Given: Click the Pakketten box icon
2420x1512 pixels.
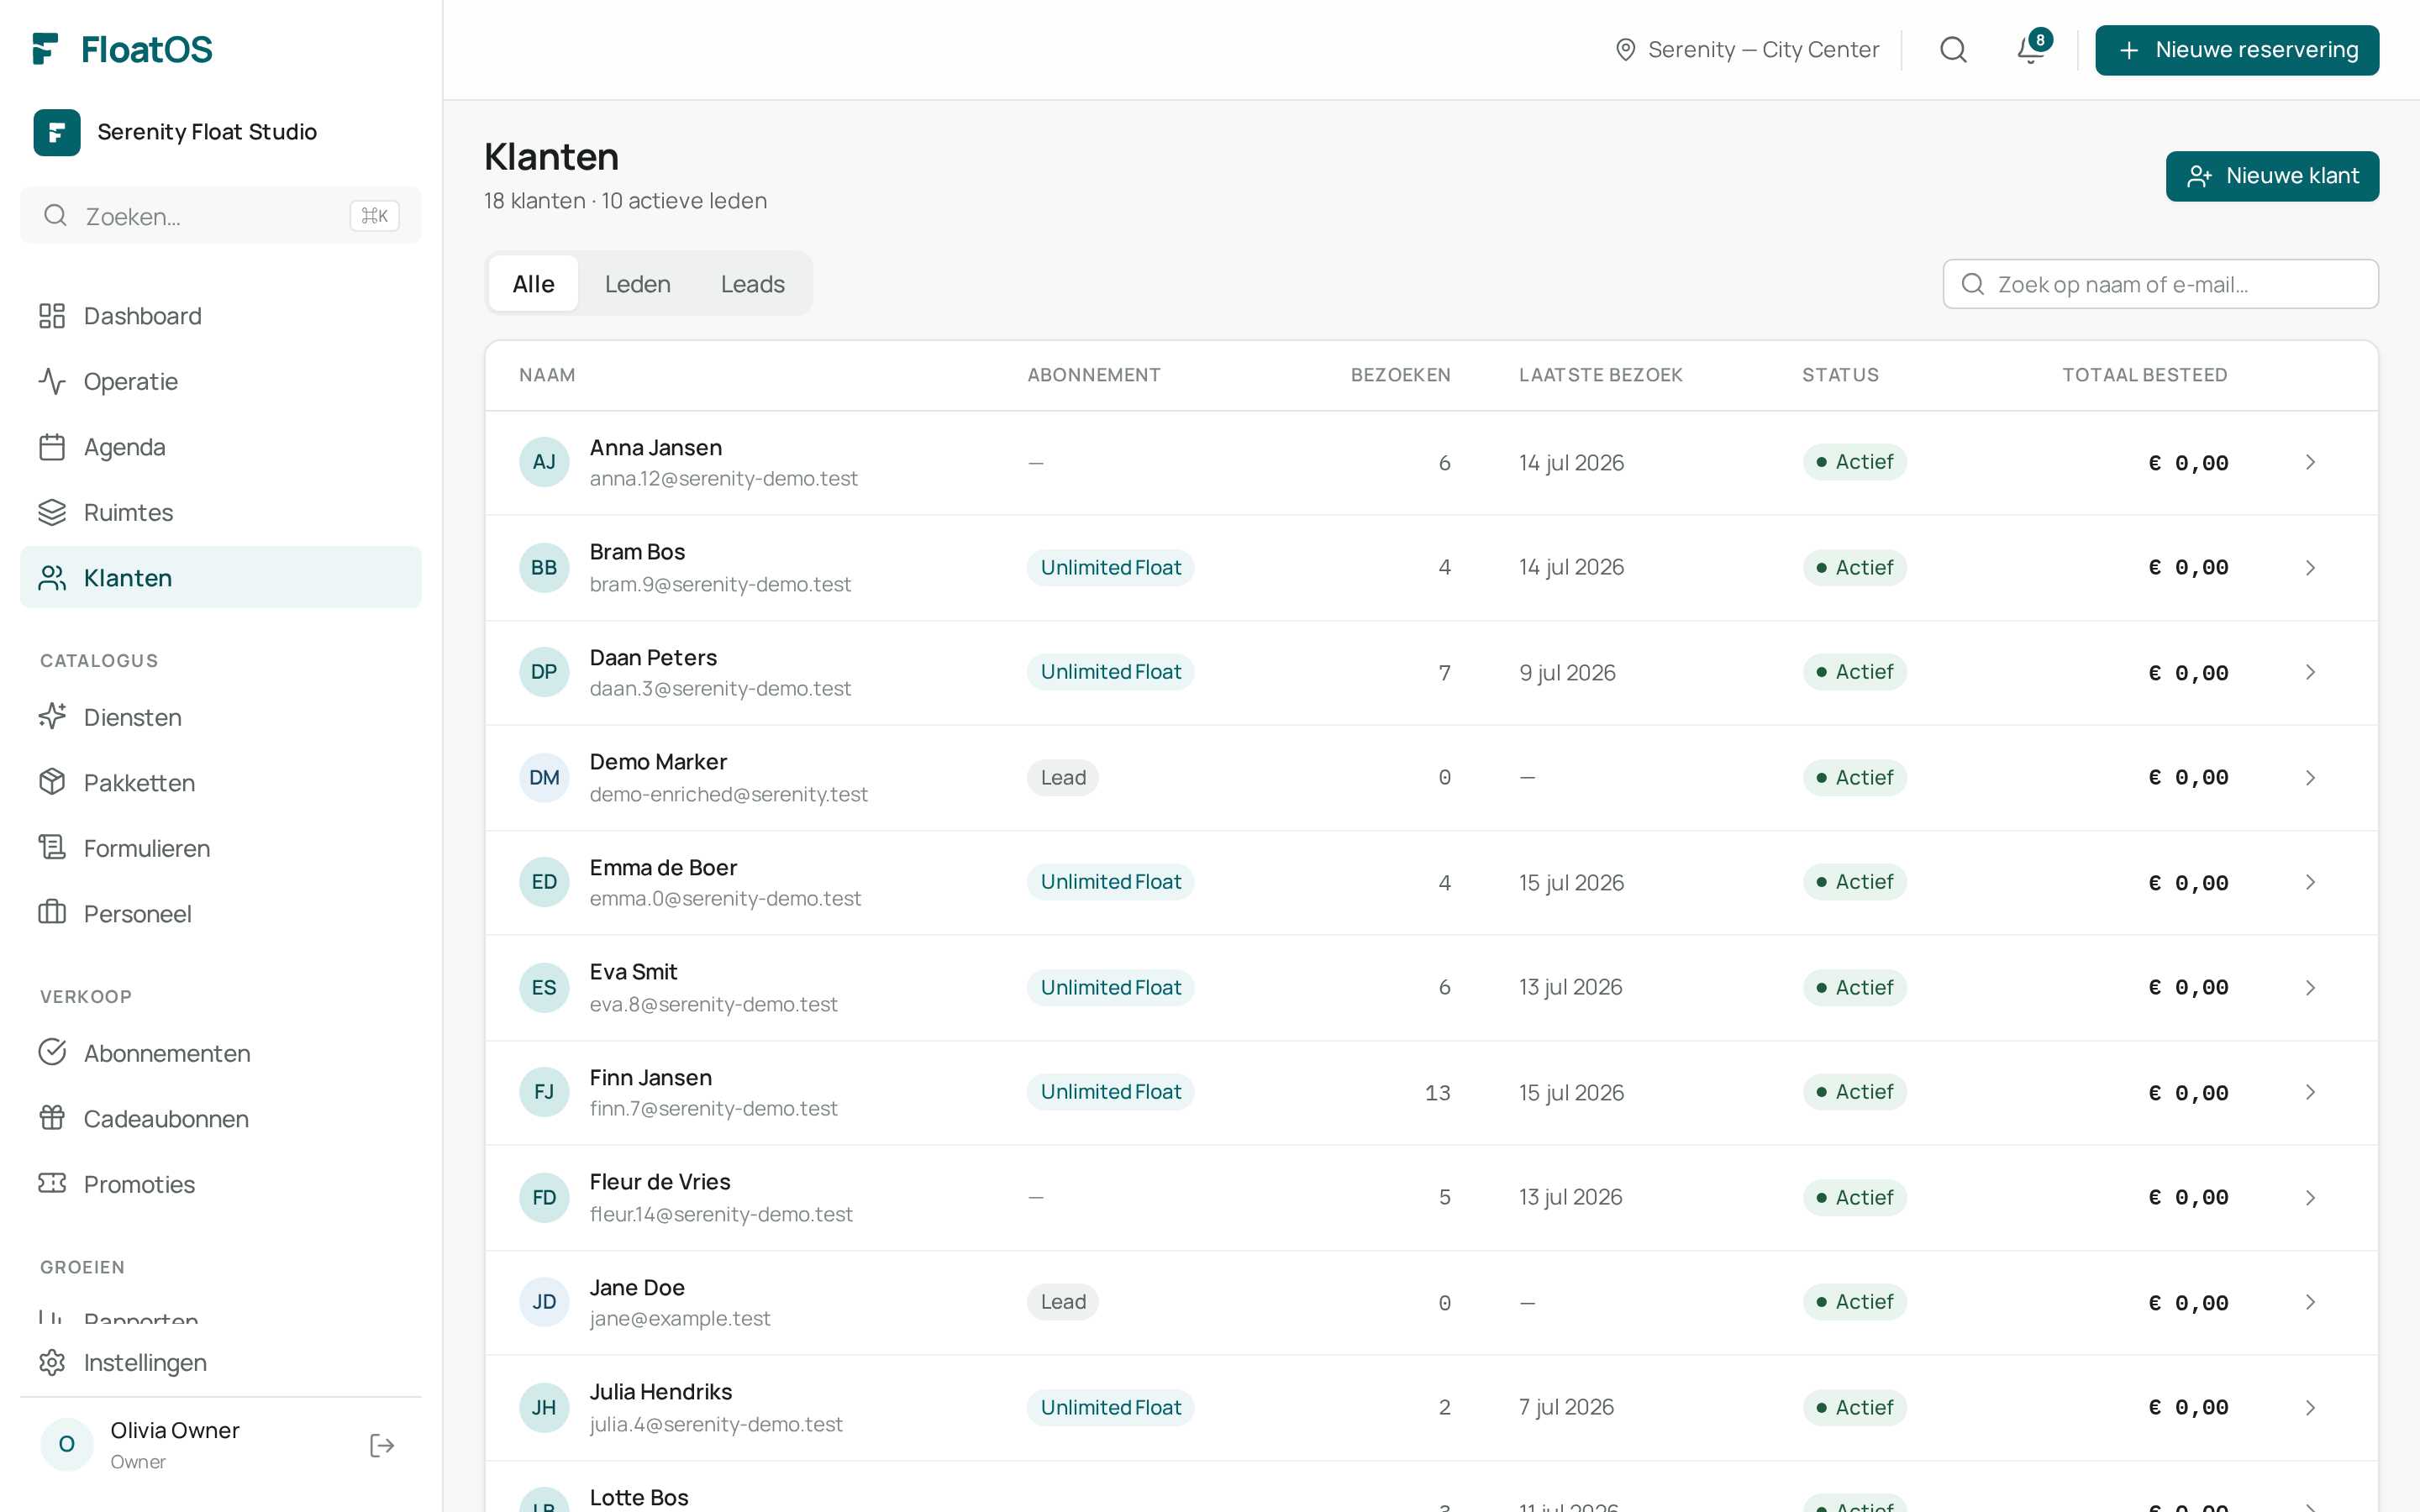Looking at the screenshot, I should [x=52, y=782].
